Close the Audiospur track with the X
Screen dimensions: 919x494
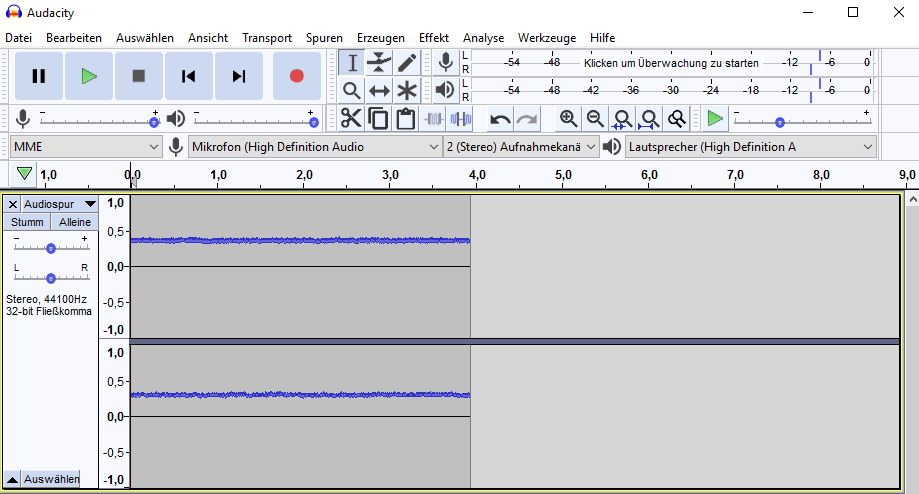(x=12, y=204)
